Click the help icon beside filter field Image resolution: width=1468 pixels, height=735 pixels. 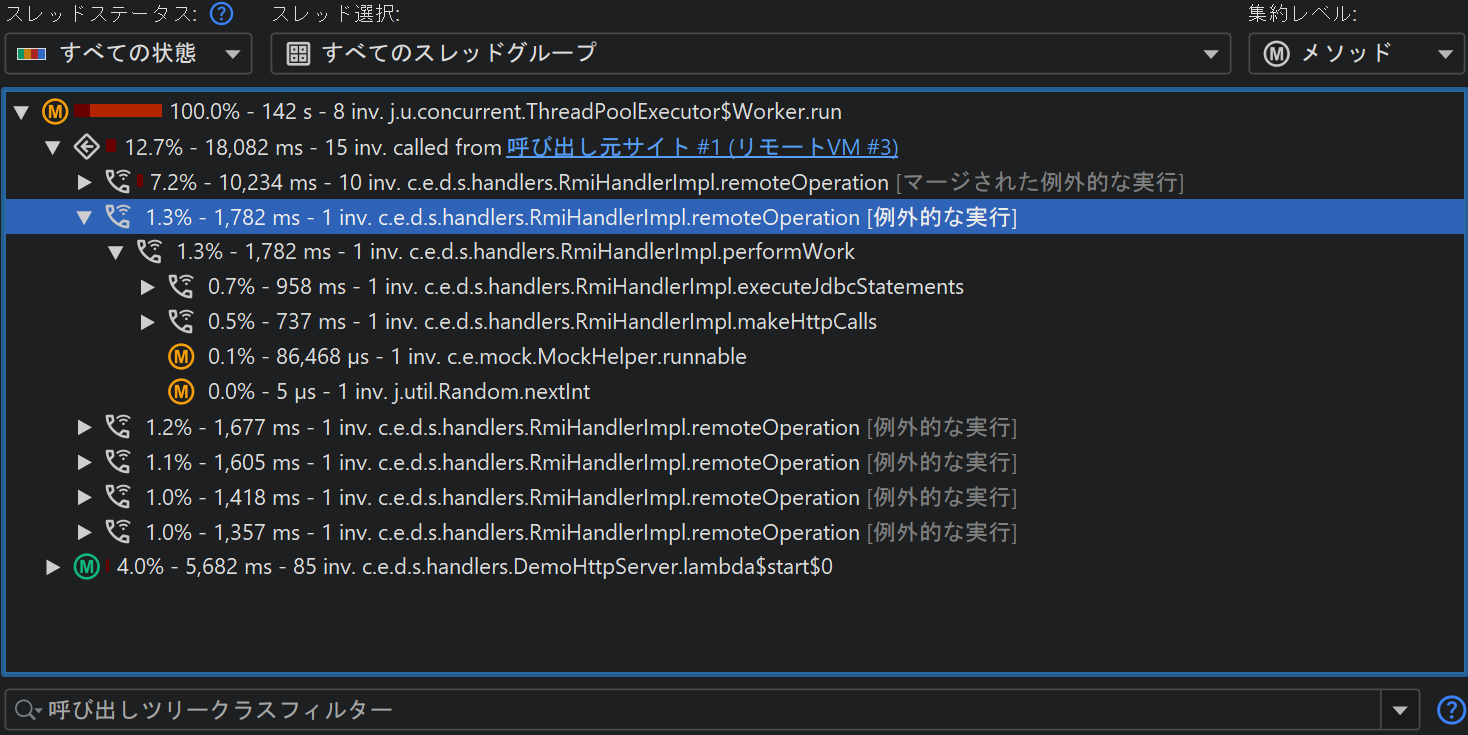click(x=1450, y=710)
